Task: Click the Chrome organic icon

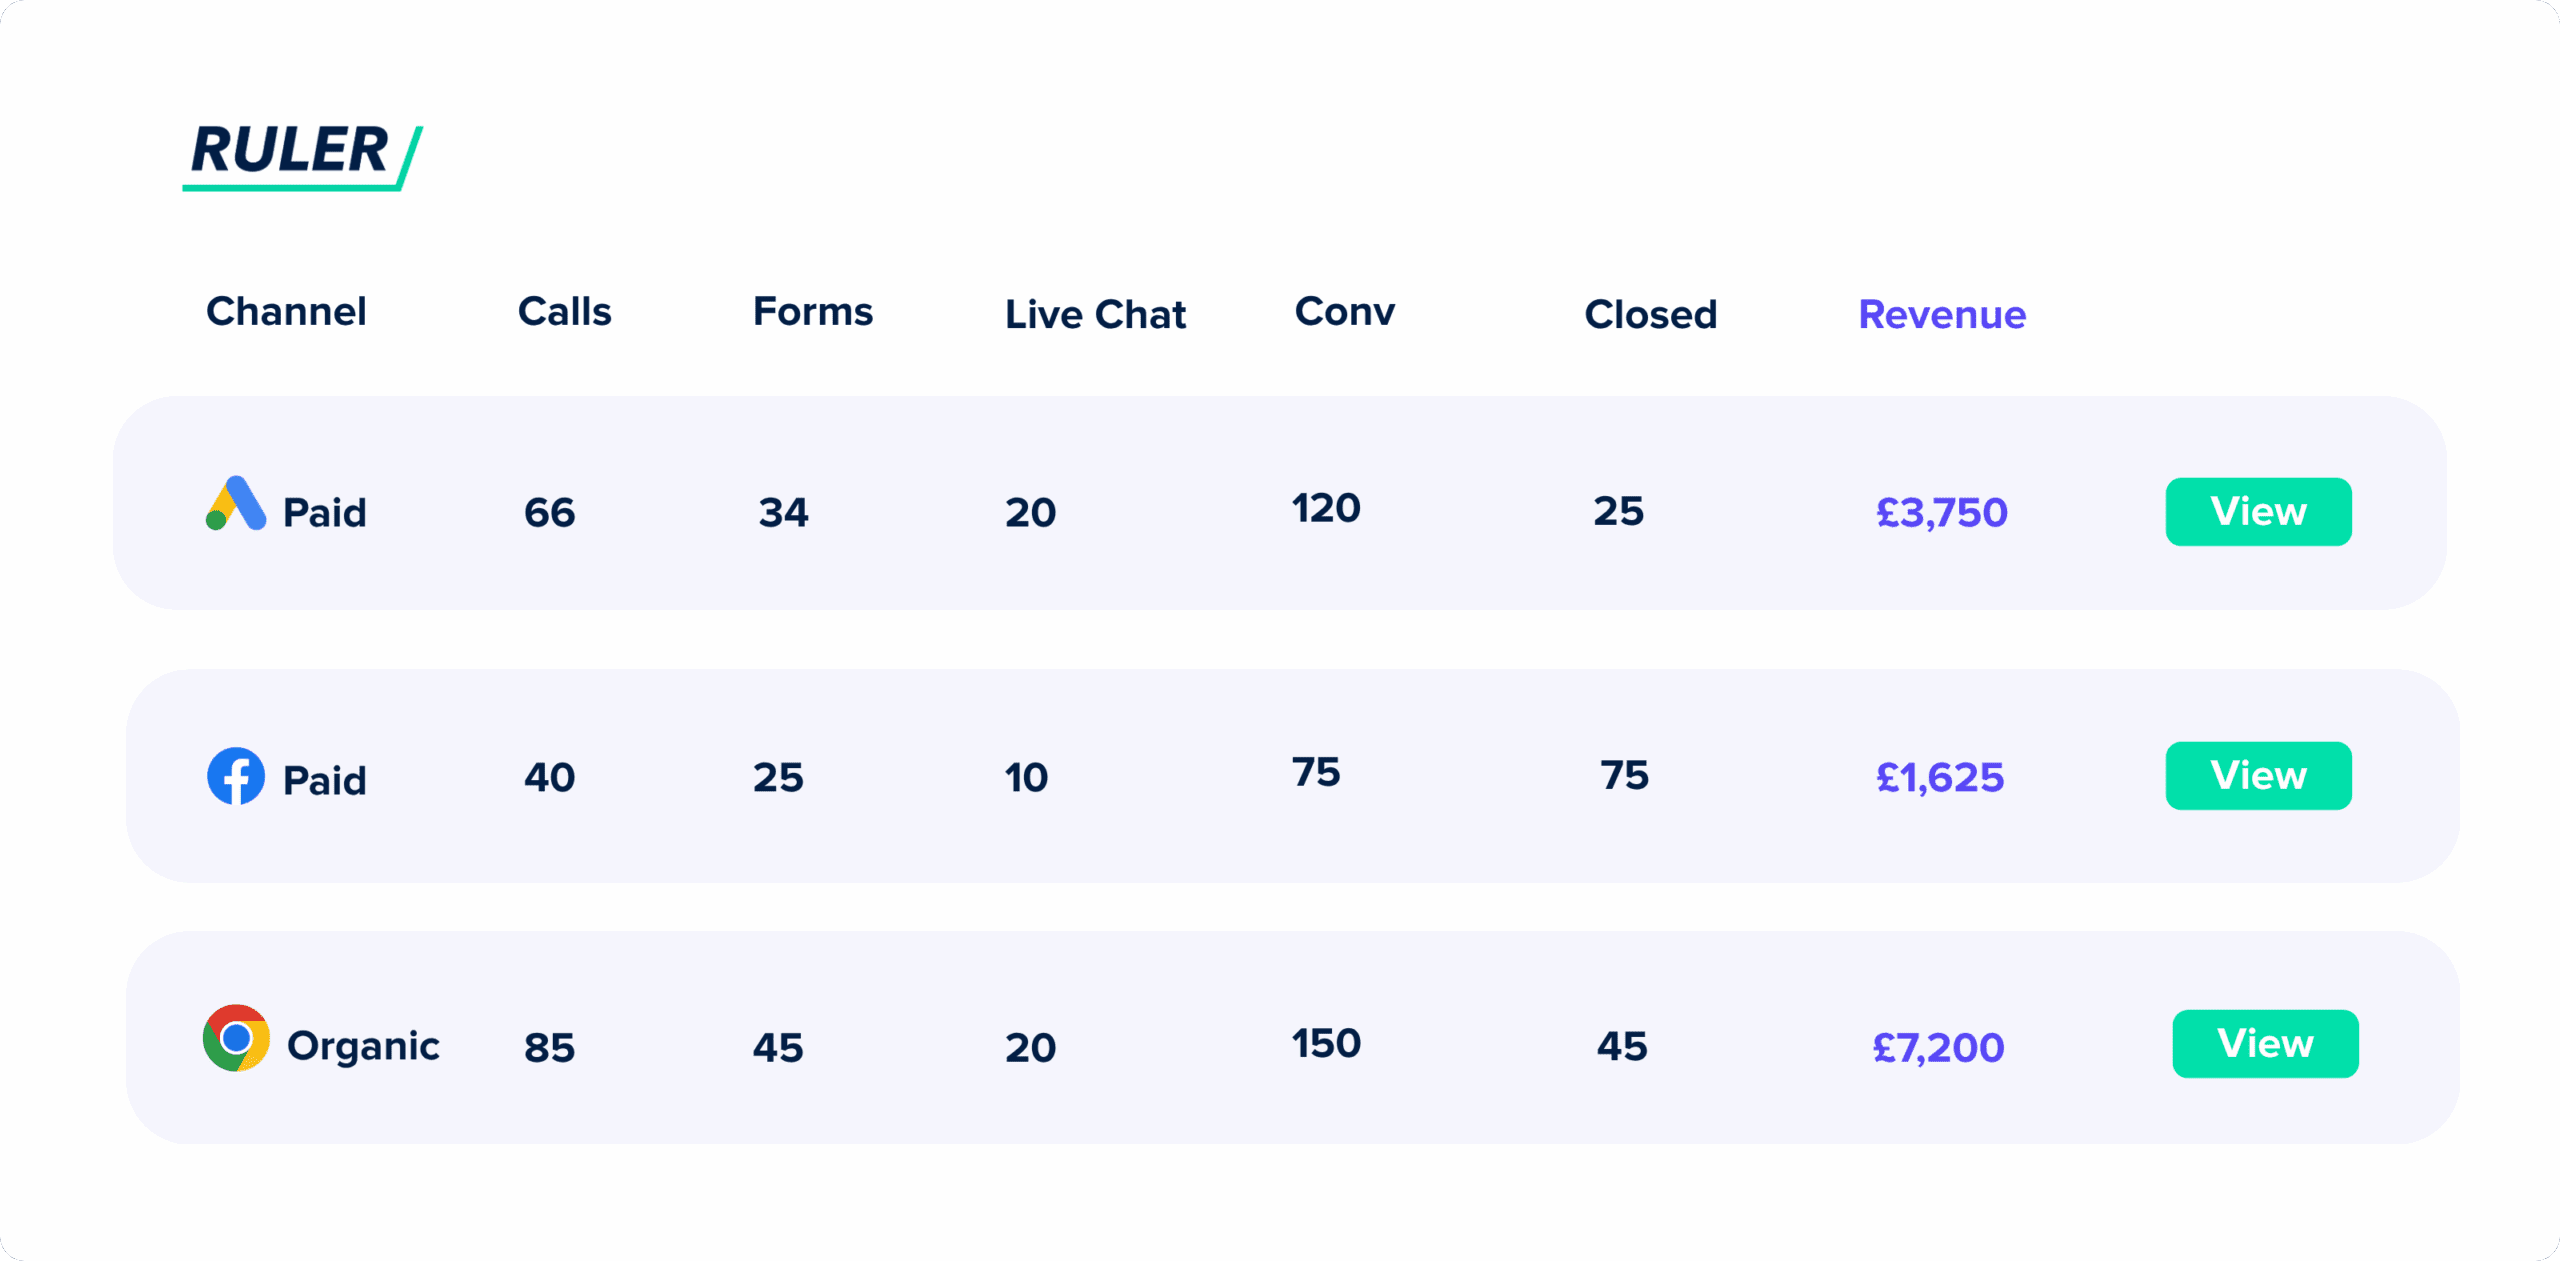Action: (x=236, y=1038)
